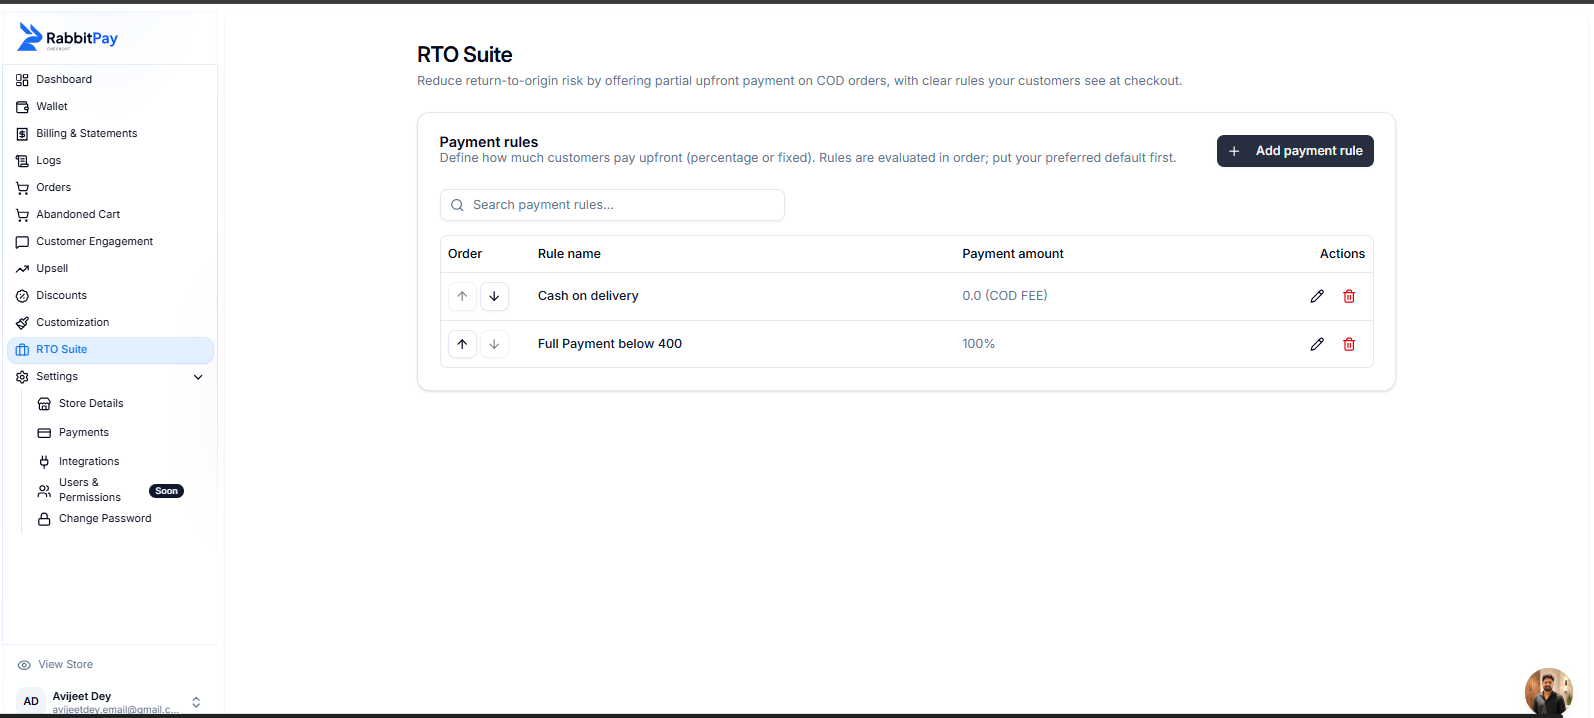Delete the Cash on delivery rule
Viewport: 1594px width, 718px height.
coord(1349,296)
